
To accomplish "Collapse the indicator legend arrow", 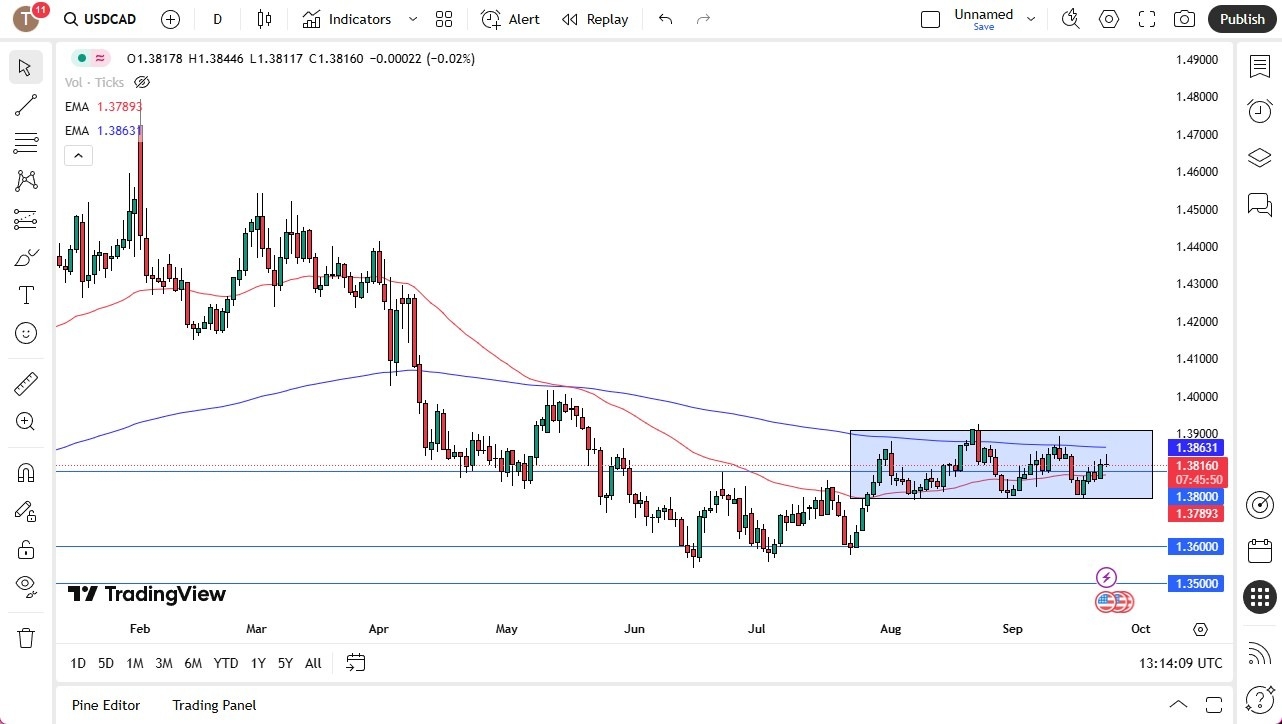I will click(78, 155).
